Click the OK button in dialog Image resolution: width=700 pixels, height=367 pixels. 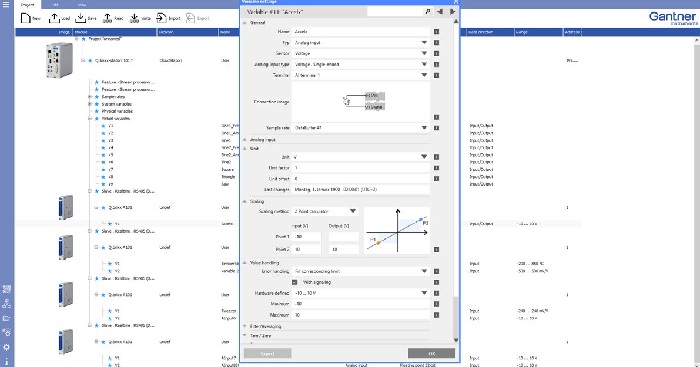coord(431,353)
